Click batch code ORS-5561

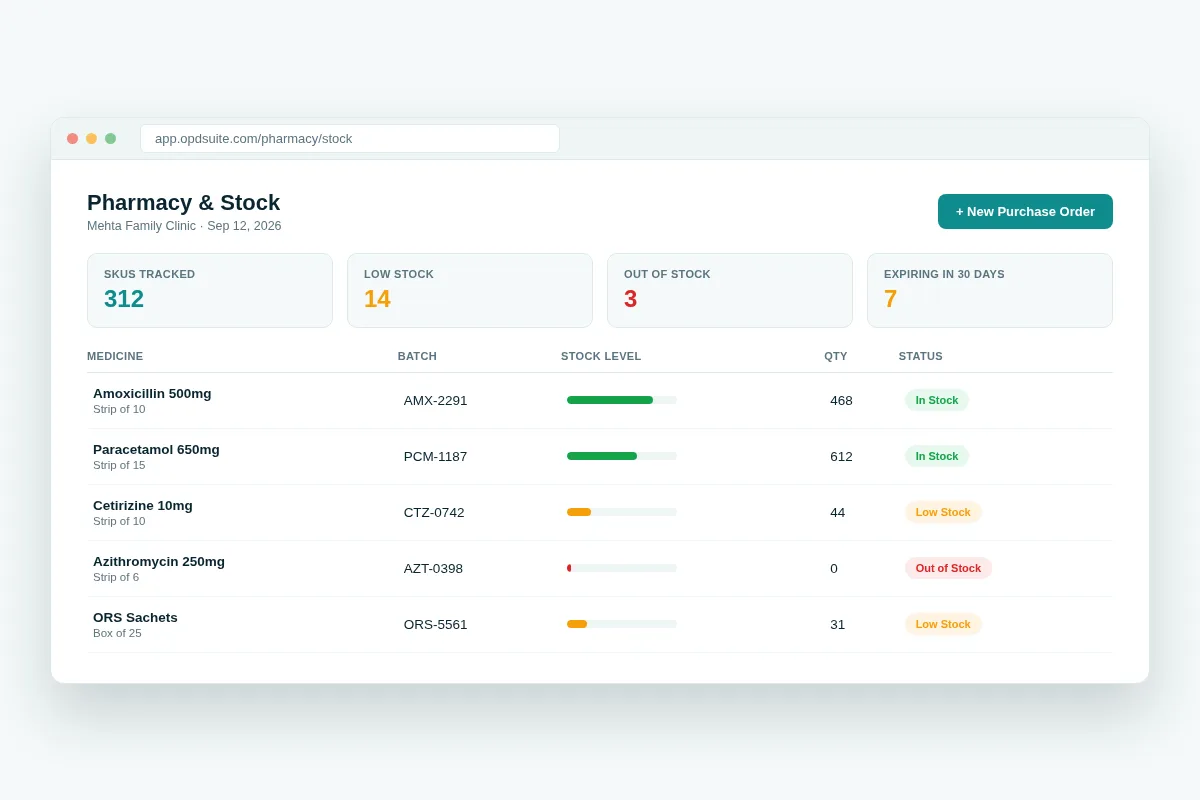(x=436, y=624)
